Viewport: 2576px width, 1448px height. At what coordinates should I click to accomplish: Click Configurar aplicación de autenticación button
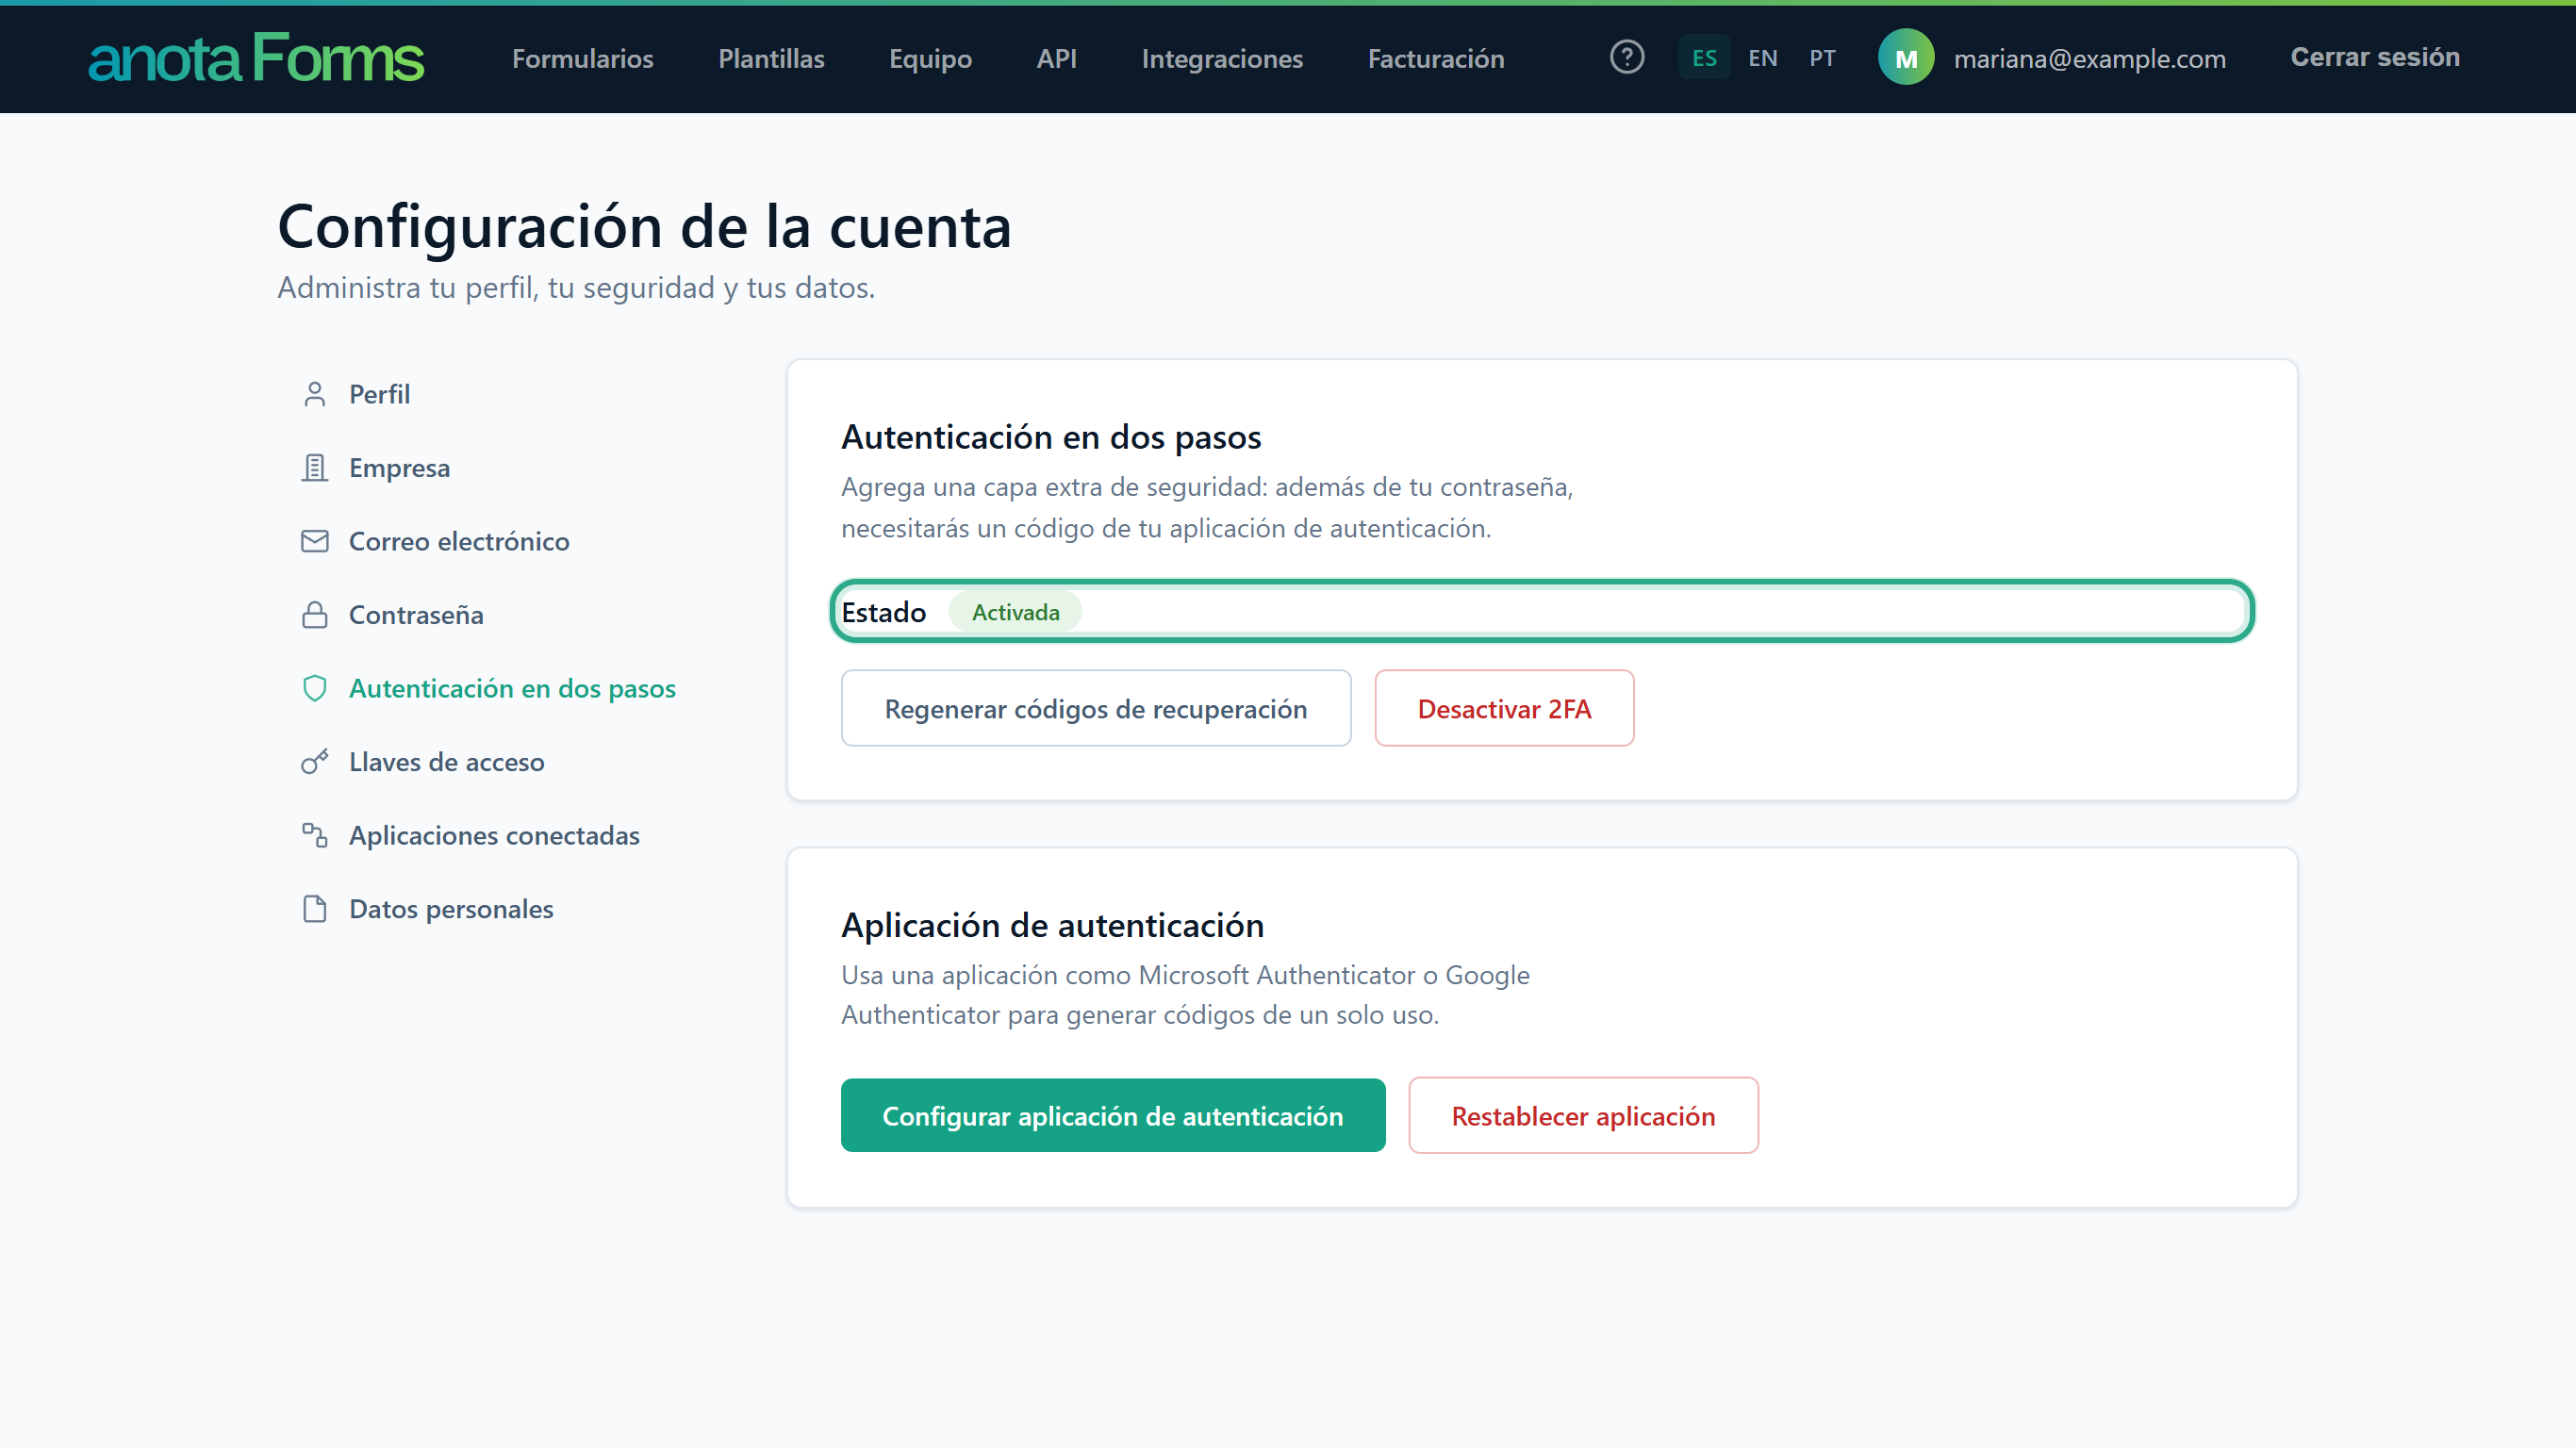[x=1113, y=1115]
